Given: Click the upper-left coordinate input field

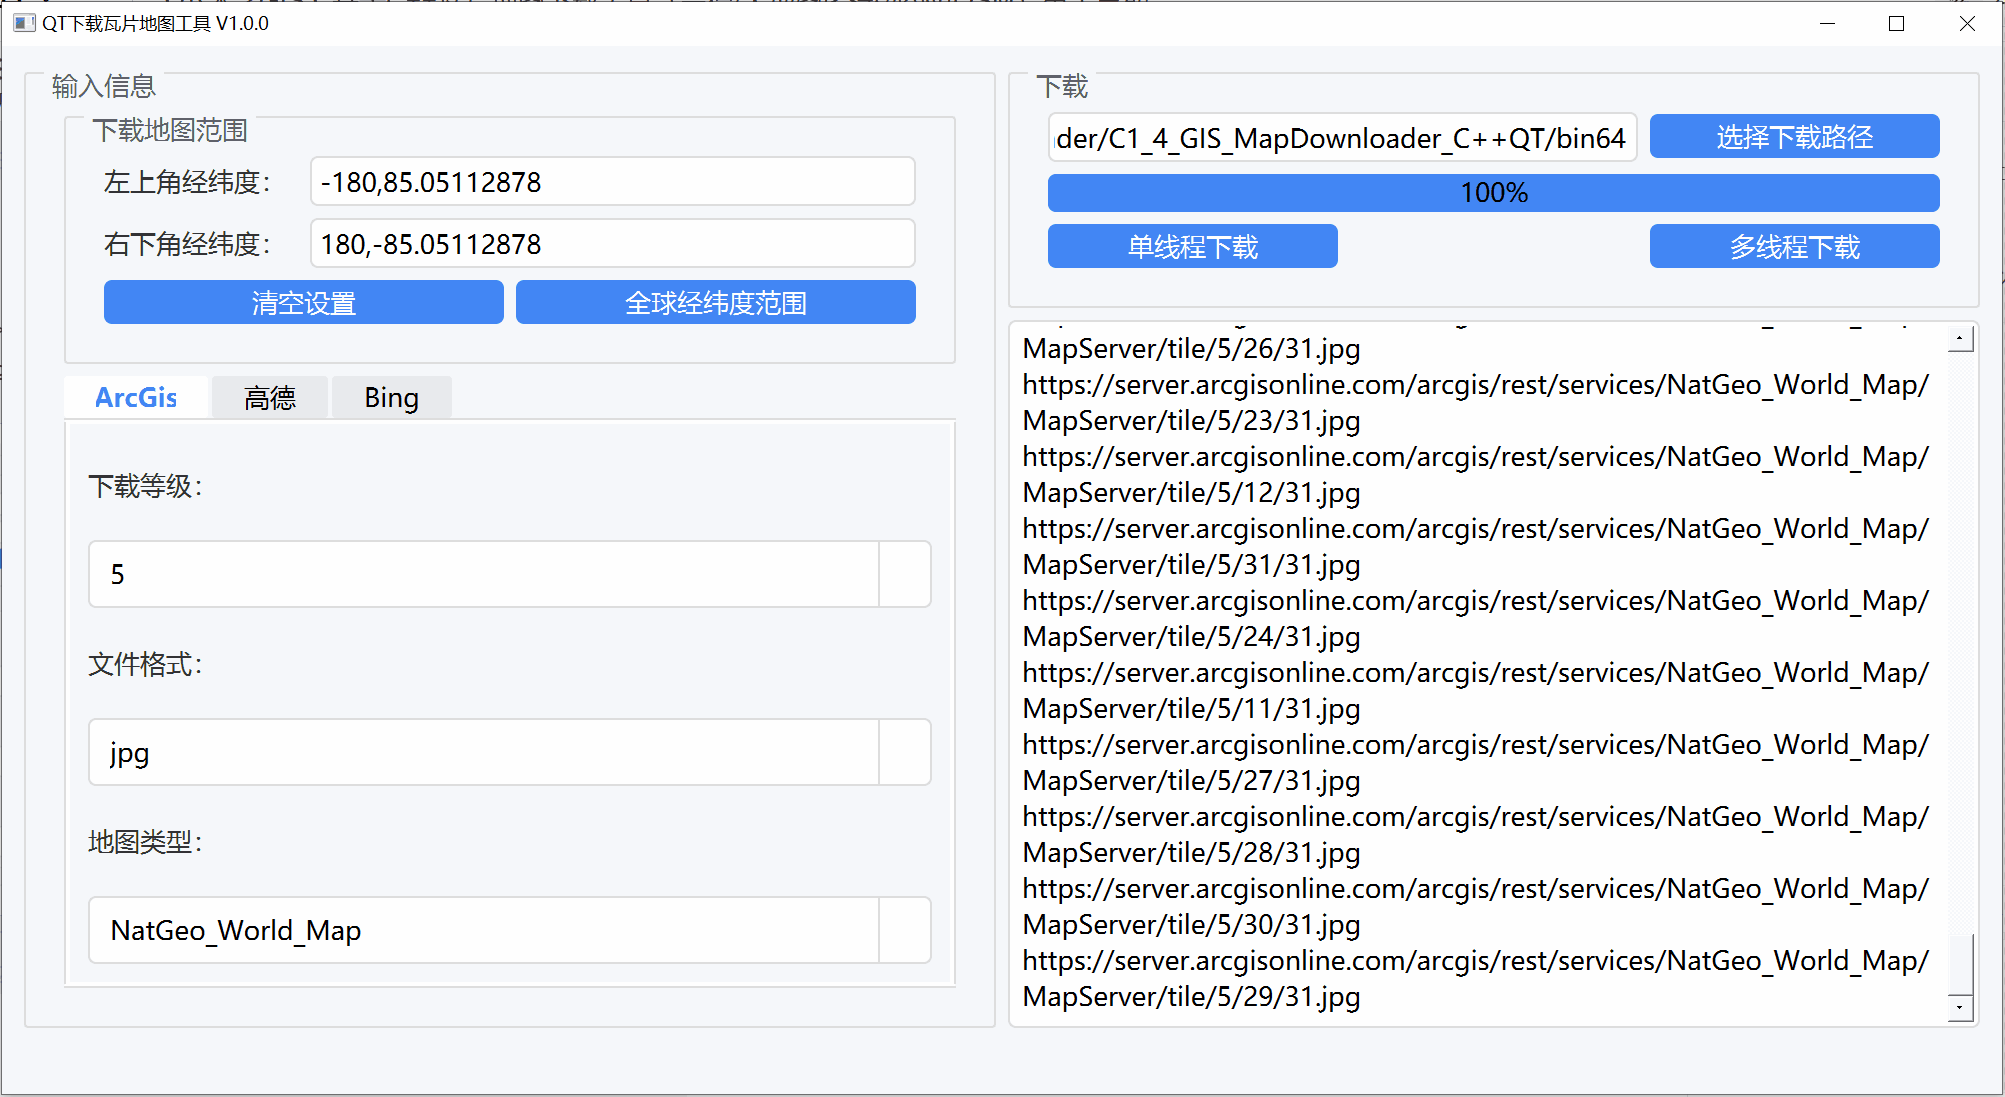Looking at the screenshot, I should (x=612, y=182).
